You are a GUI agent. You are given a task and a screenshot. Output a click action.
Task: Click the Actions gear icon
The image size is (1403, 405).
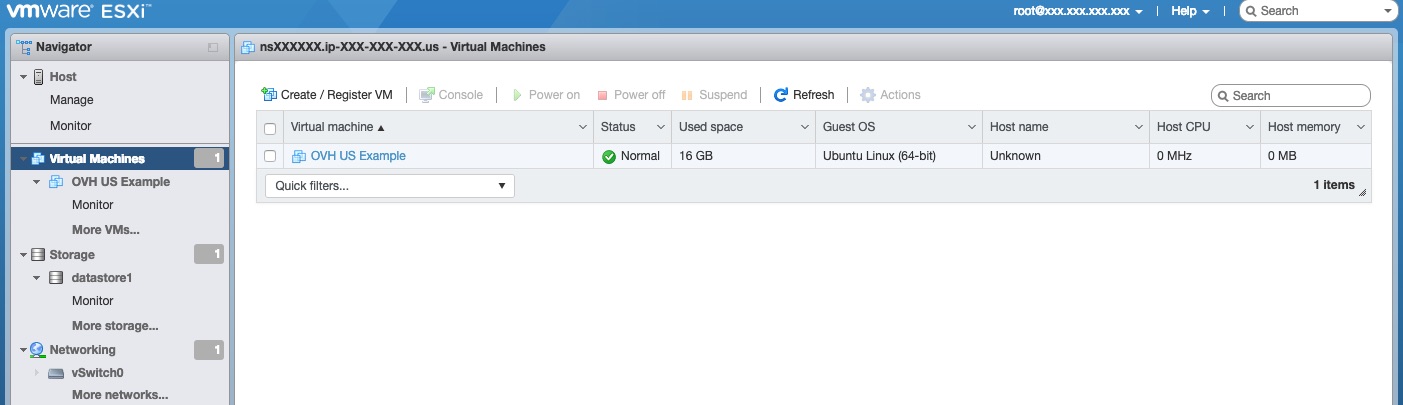tap(868, 95)
